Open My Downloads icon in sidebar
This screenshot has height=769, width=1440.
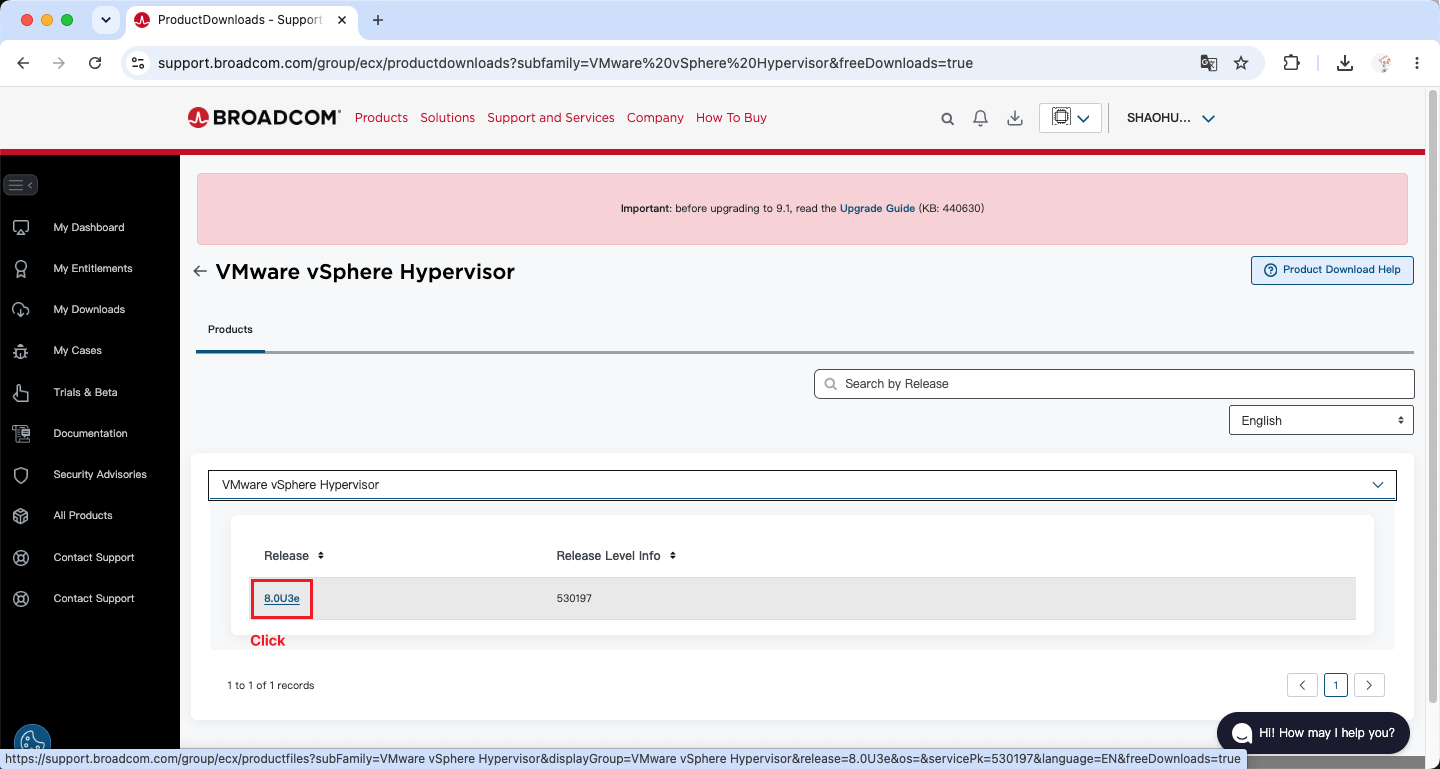(x=20, y=310)
